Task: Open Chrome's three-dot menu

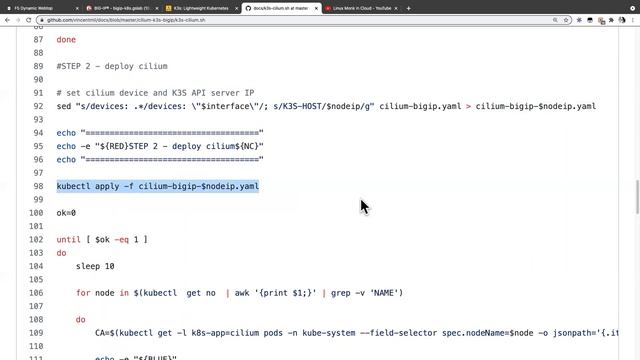Action: tap(633, 20)
